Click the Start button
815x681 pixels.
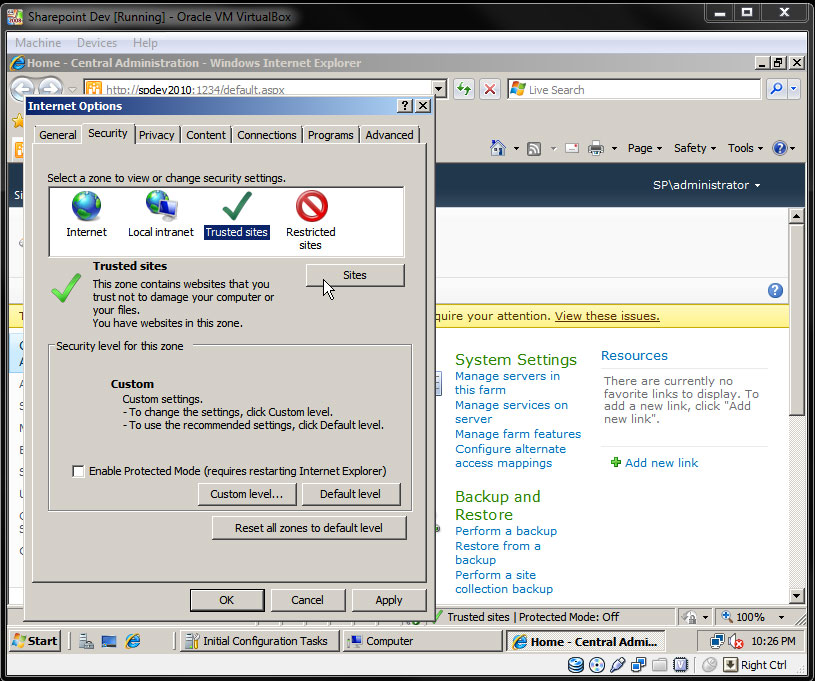(x=35, y=641)
